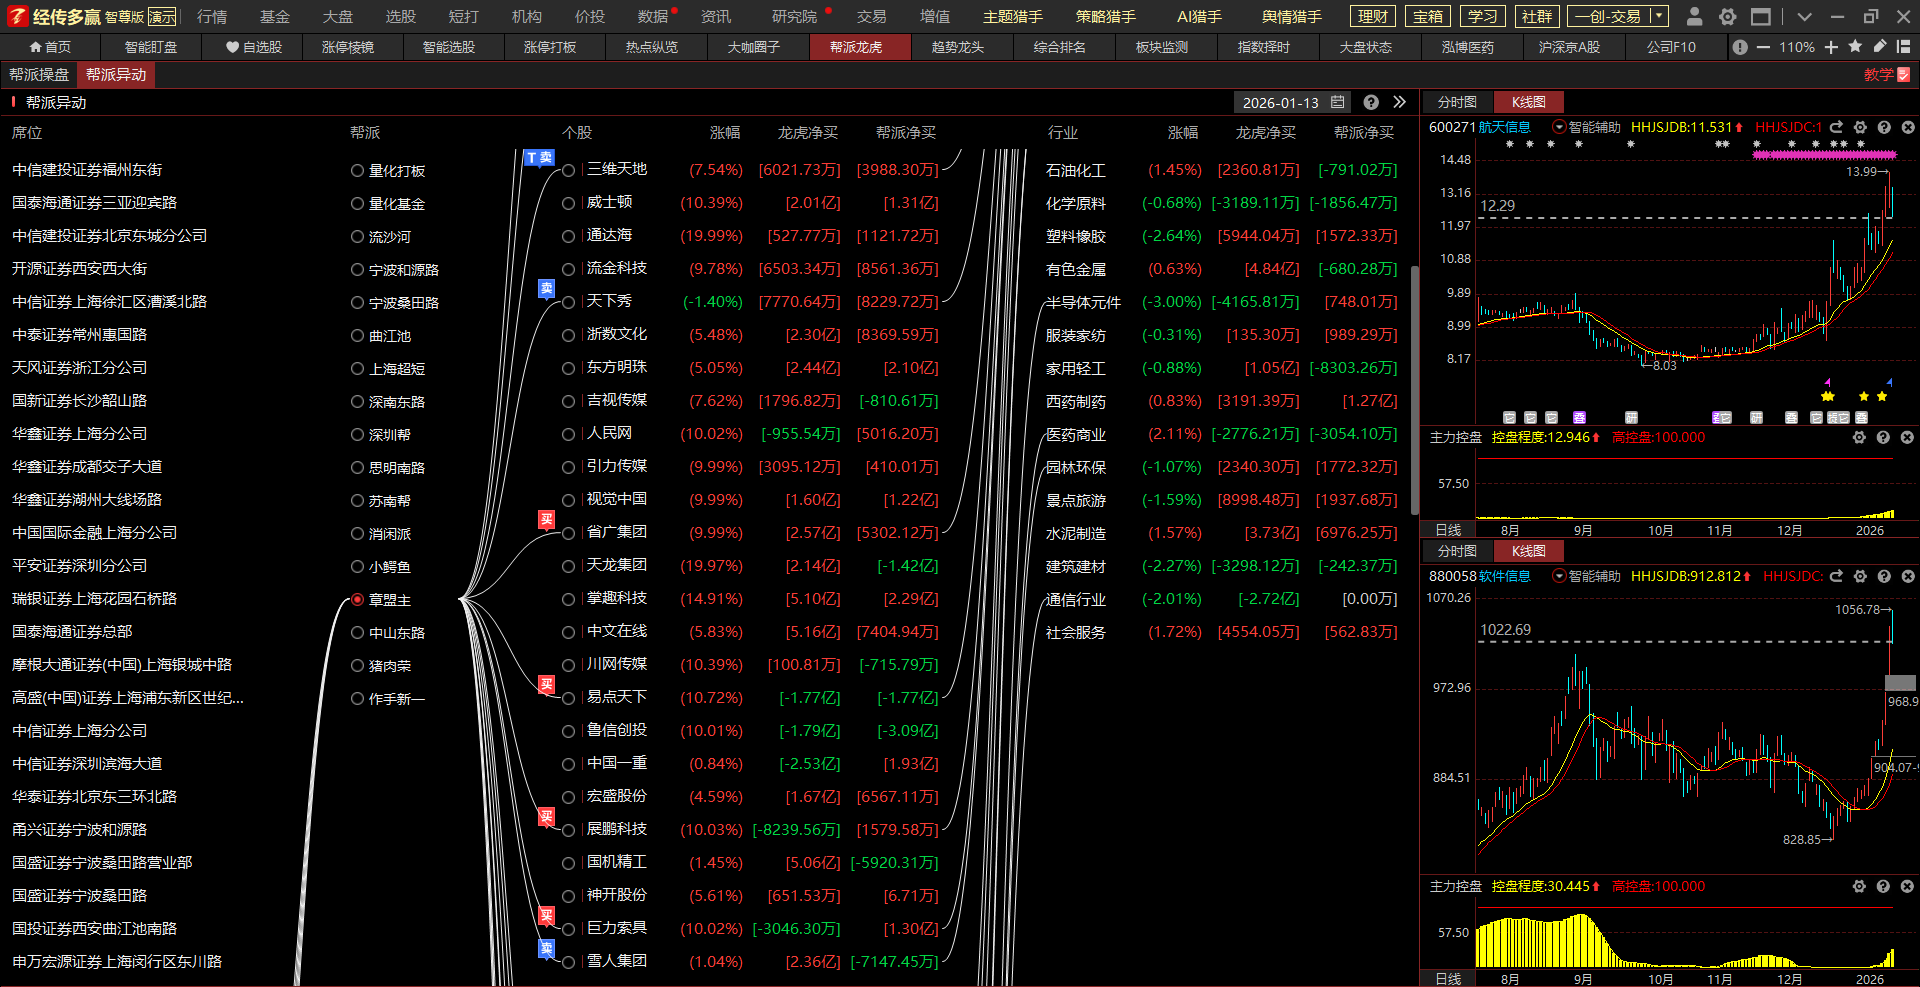The height and width of the screenshot is (987, 1920).
Task: Open the 教学 tutorial link
Action: 1886,75
